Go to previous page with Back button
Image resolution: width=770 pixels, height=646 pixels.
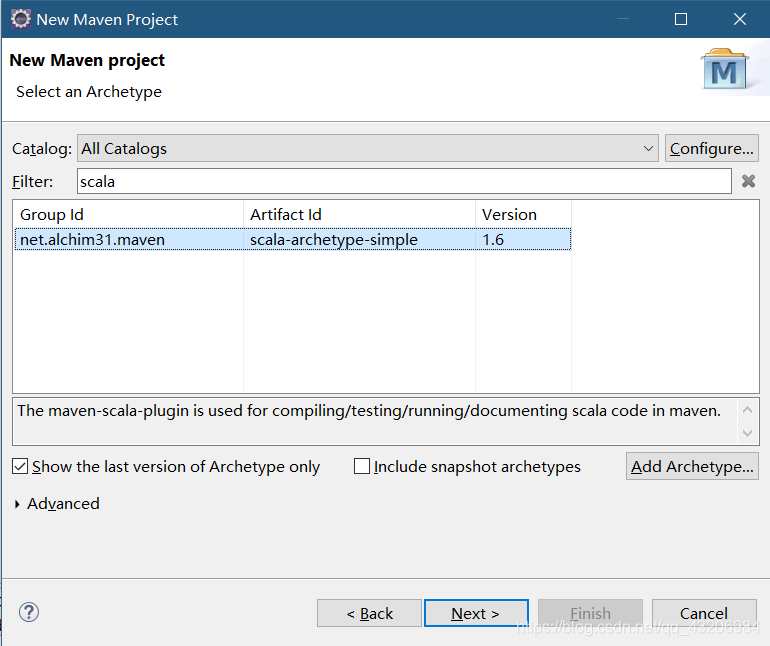coord(369,613)
